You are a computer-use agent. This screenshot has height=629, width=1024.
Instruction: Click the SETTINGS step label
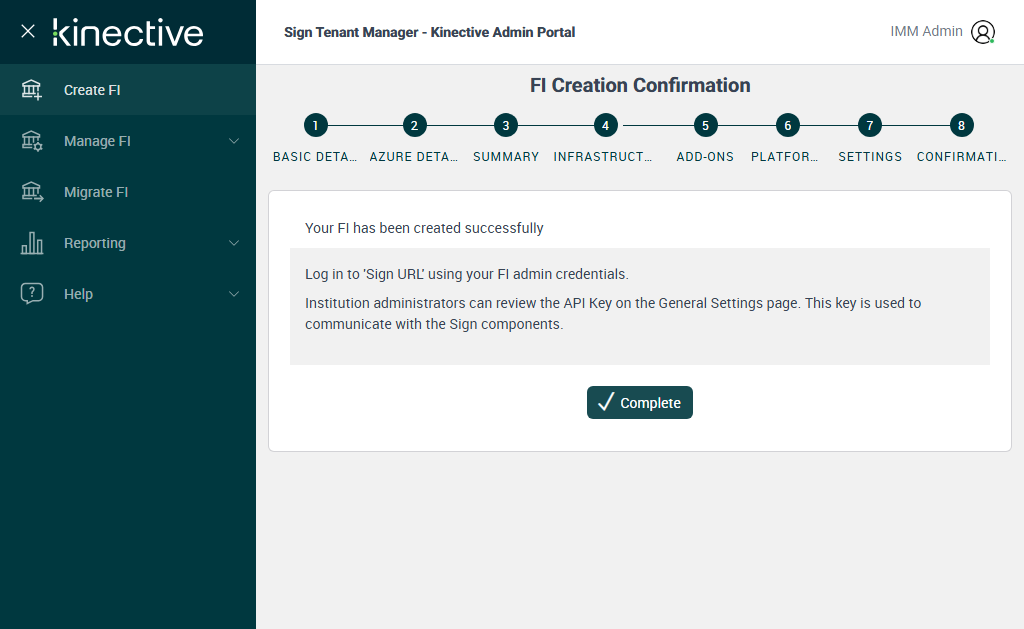point(870,157)
